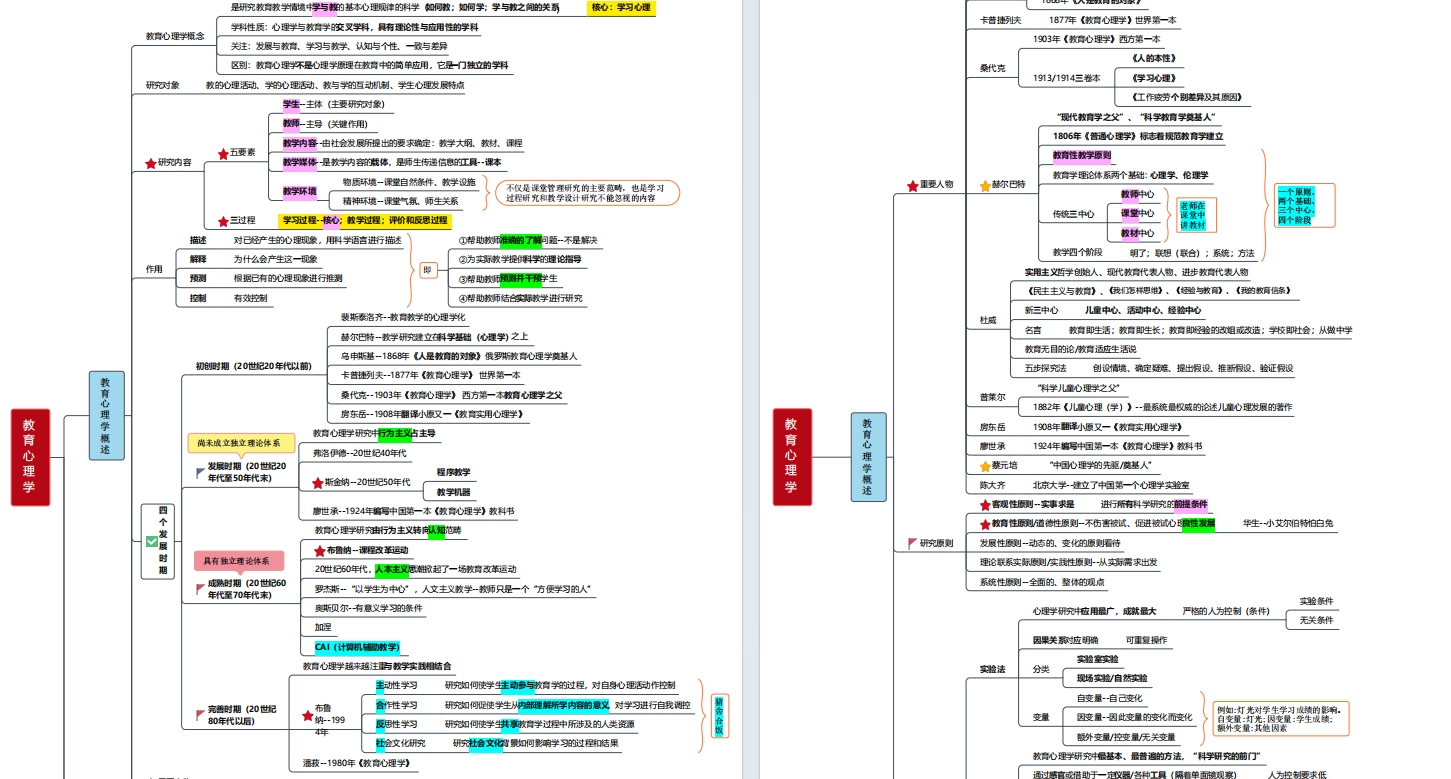This screenshot has width=1451, height=779.
Task: Toggle the green checkmark on 四个发展时期
Action: (x=151, y=541)
